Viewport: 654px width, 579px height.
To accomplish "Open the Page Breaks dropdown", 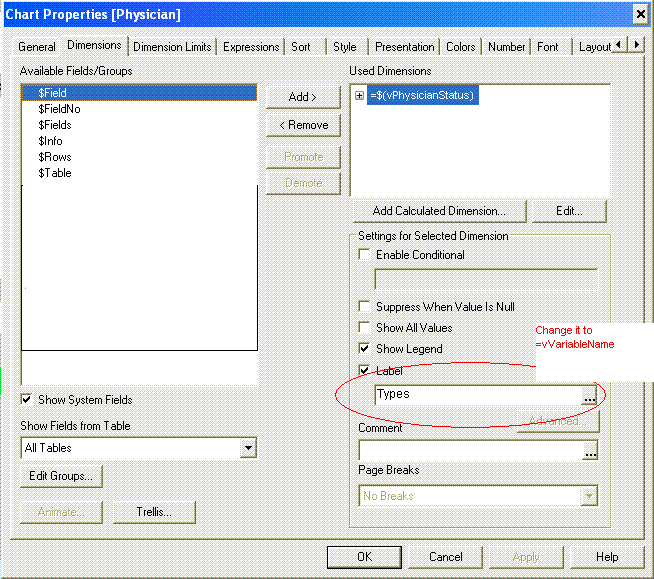I will coord(589,496).
